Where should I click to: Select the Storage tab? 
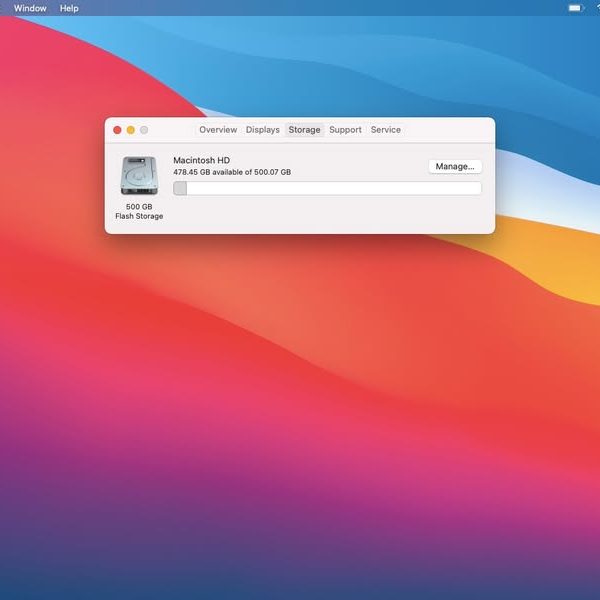tap(304, 130)
